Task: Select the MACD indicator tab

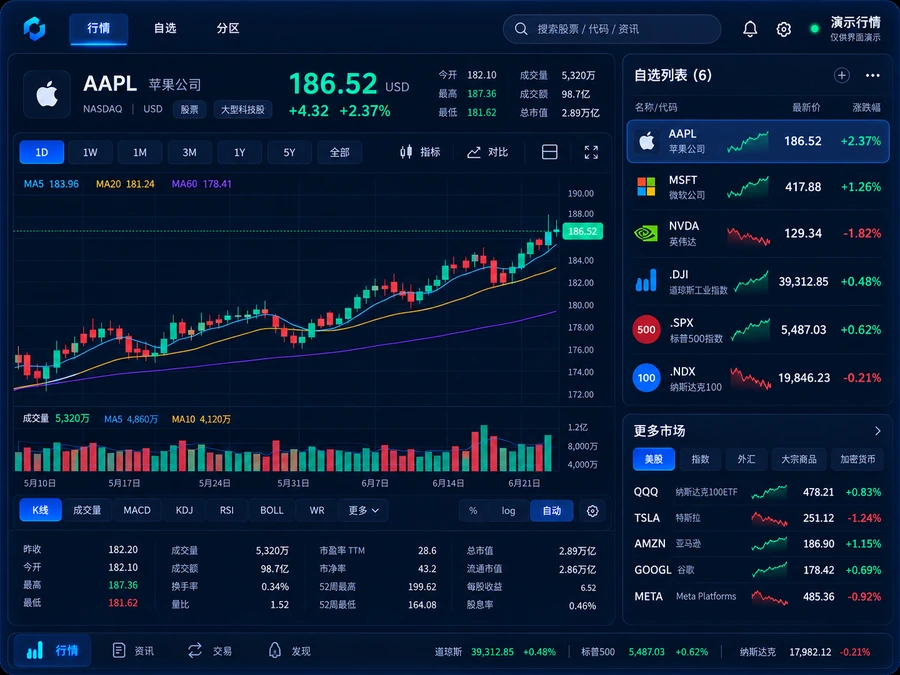Action: (x=137, y=510)
